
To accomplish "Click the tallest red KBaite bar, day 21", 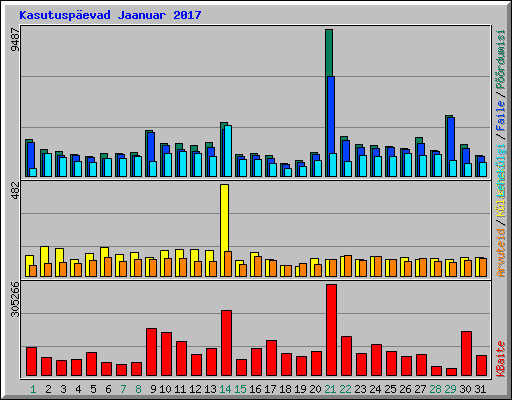I will 331,330.
